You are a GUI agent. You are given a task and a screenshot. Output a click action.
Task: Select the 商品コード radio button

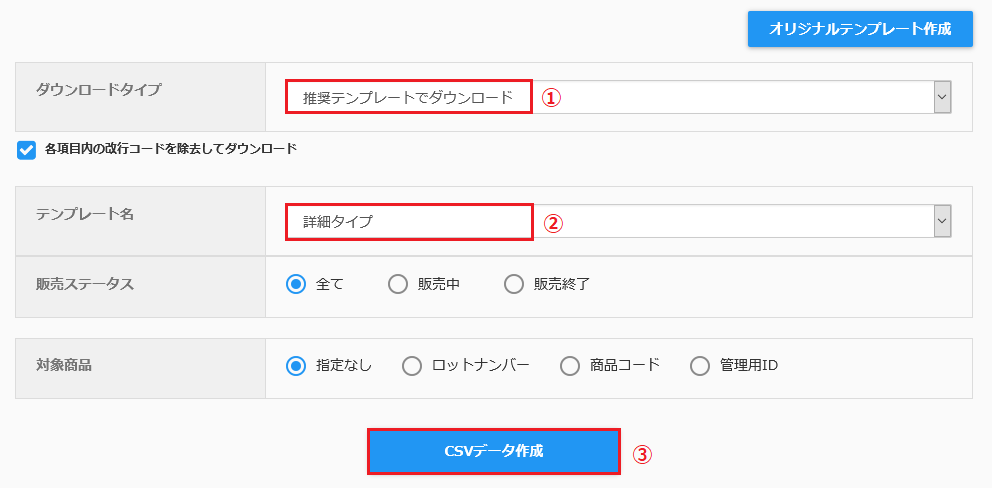(x=570, y=366)
